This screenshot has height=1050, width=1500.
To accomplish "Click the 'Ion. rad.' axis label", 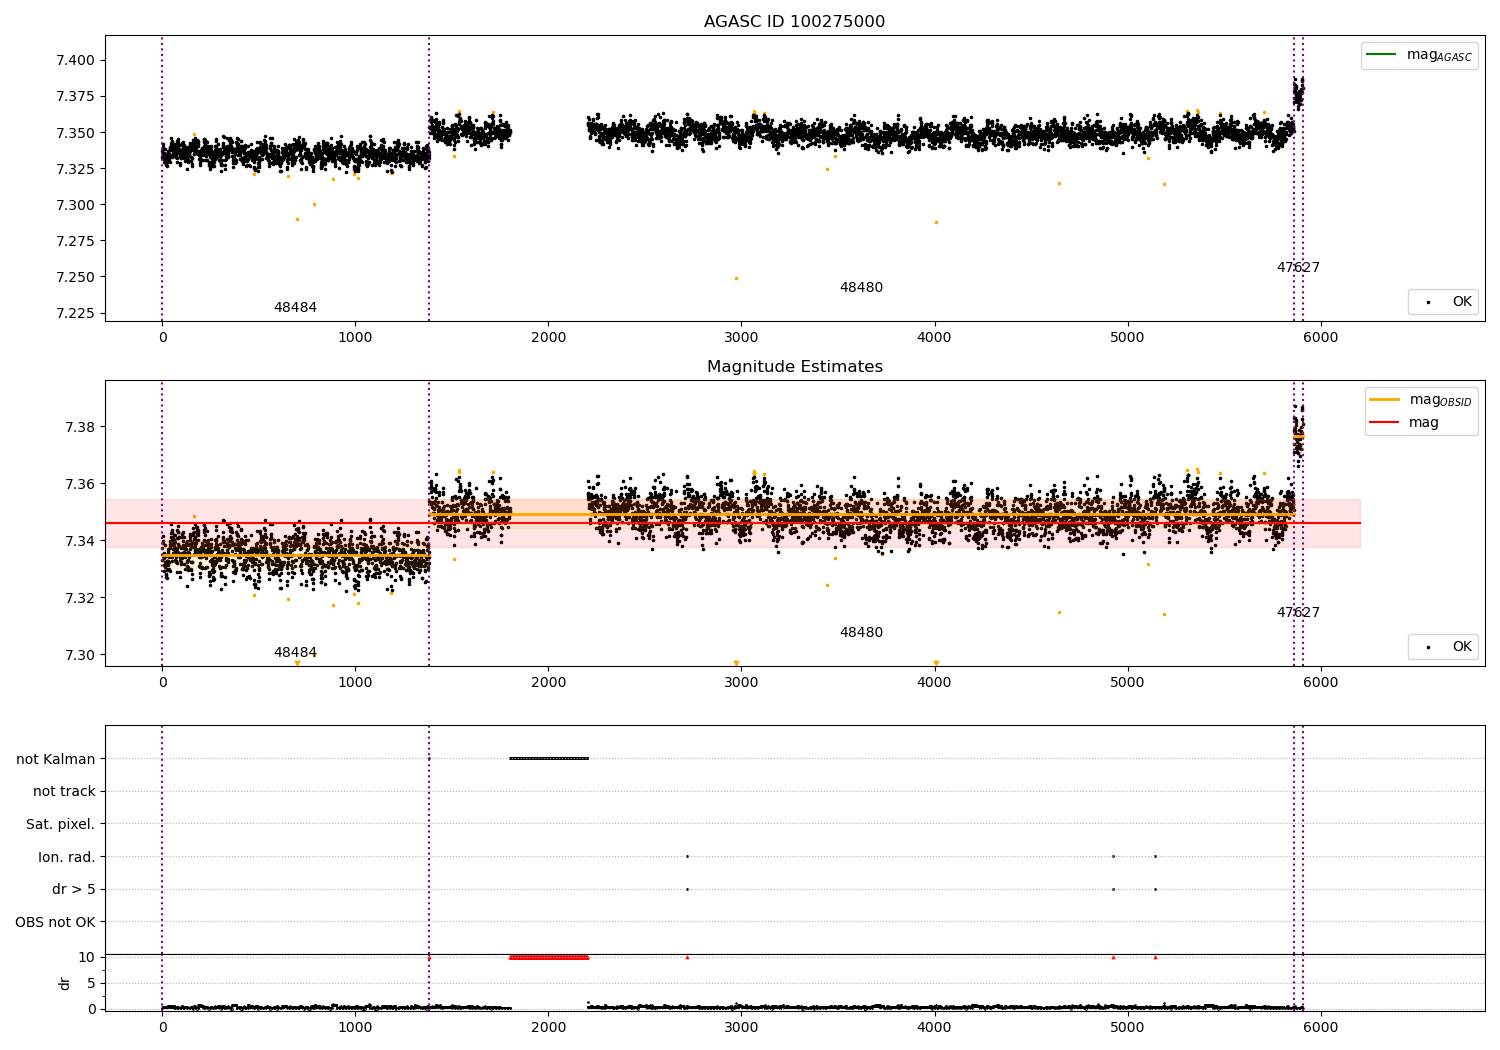I will coord(67,857).
